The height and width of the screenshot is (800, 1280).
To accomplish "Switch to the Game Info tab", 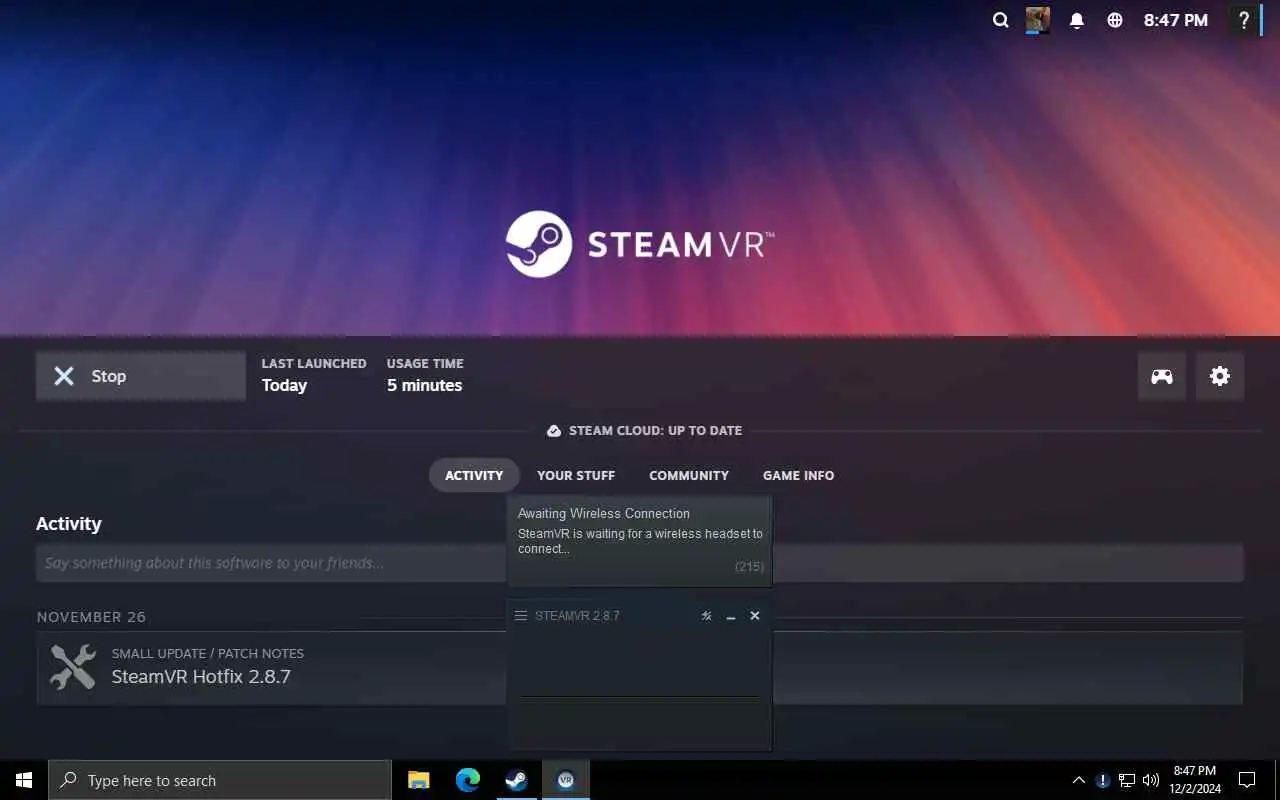I will coord(798,475).
